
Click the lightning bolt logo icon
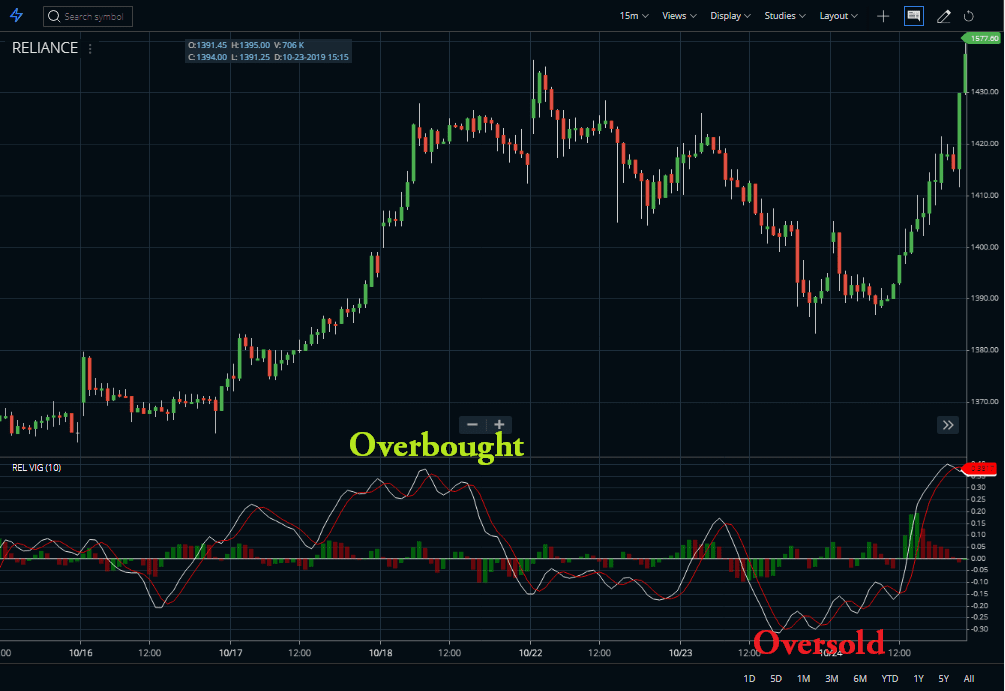point(17,15)
